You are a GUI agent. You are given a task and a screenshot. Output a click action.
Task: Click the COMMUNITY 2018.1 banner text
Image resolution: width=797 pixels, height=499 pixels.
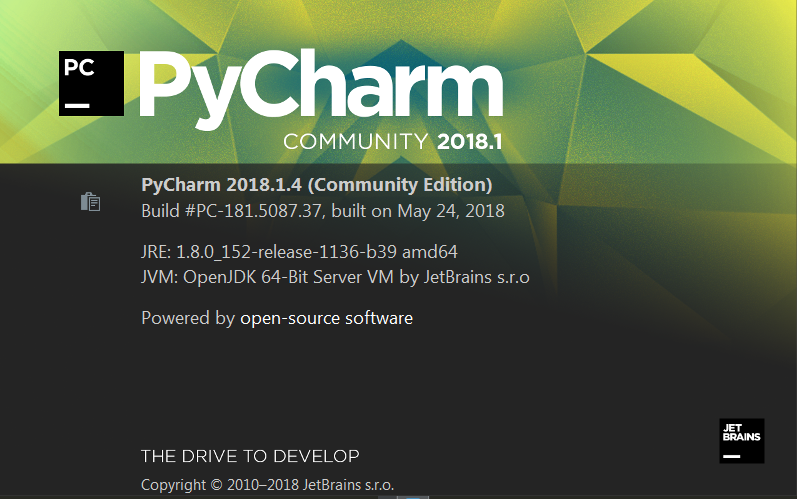(x=393, y=141)
